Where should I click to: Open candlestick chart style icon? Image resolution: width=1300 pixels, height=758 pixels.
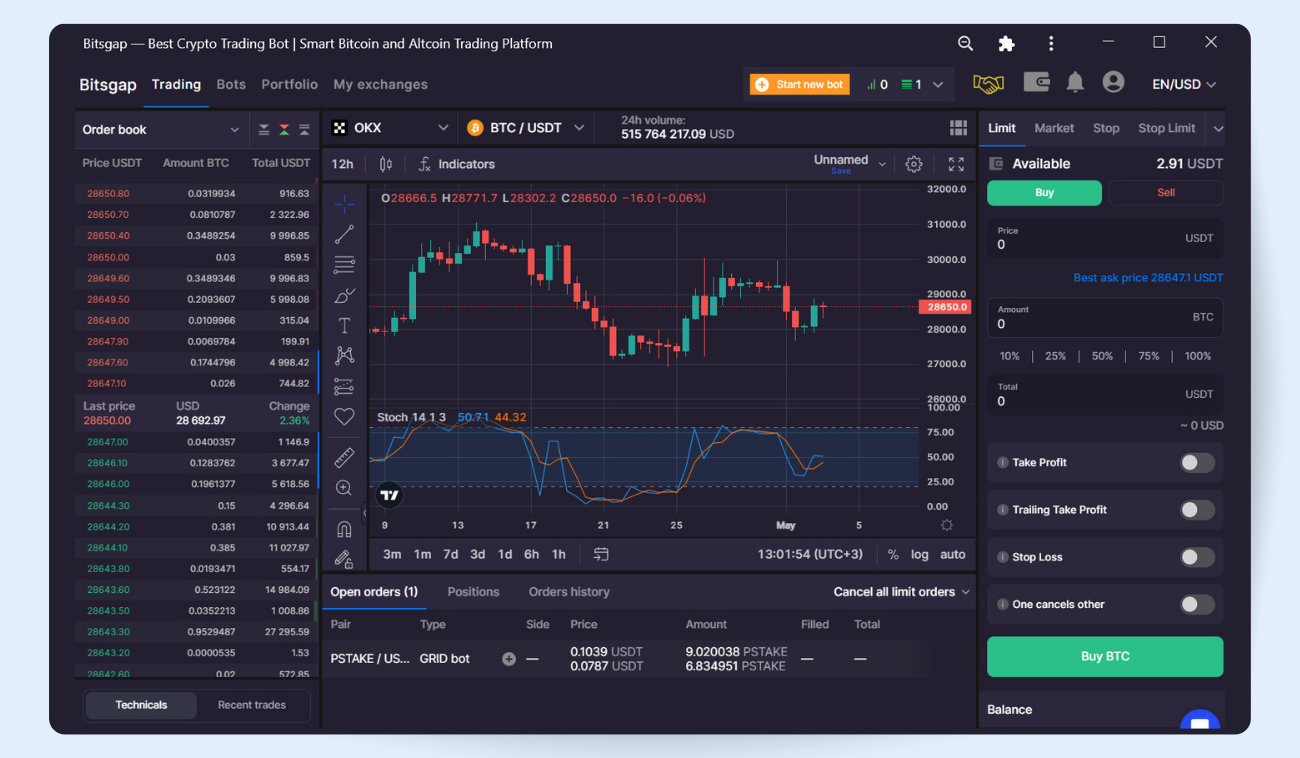[x=386, y=164]
